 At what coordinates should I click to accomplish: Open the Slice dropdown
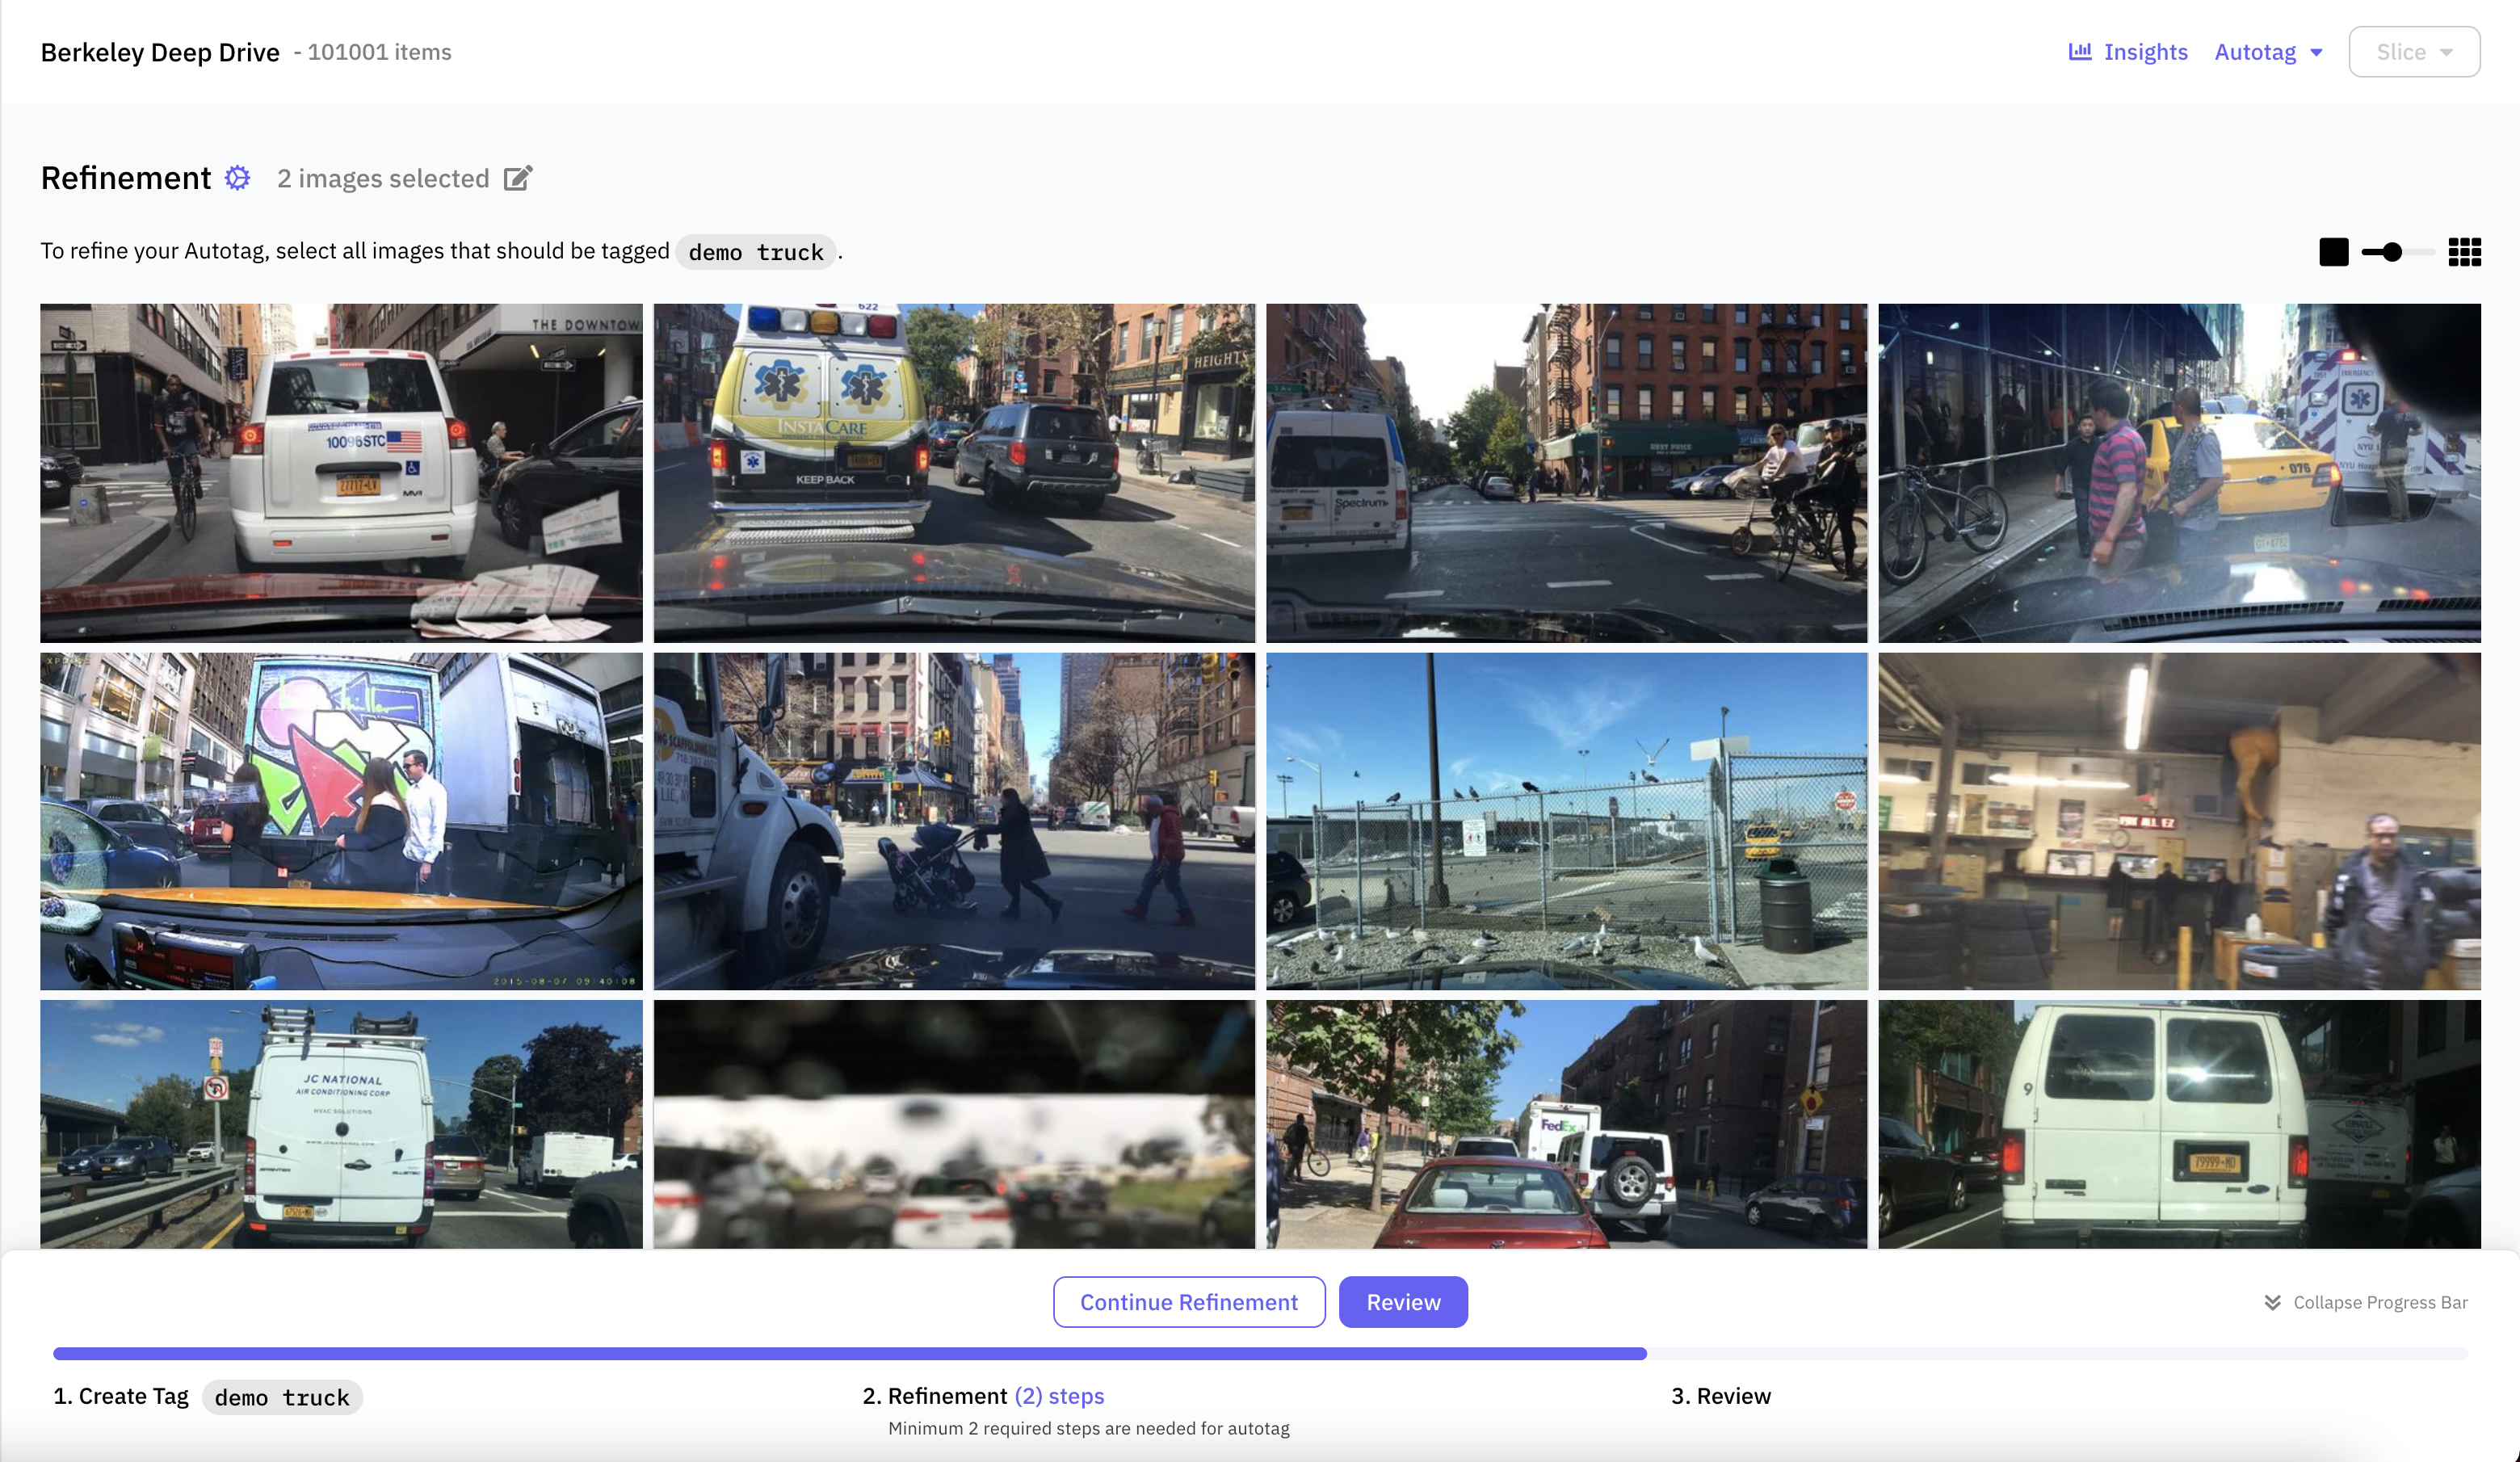pyautogui.click(x=2413, y=52)
